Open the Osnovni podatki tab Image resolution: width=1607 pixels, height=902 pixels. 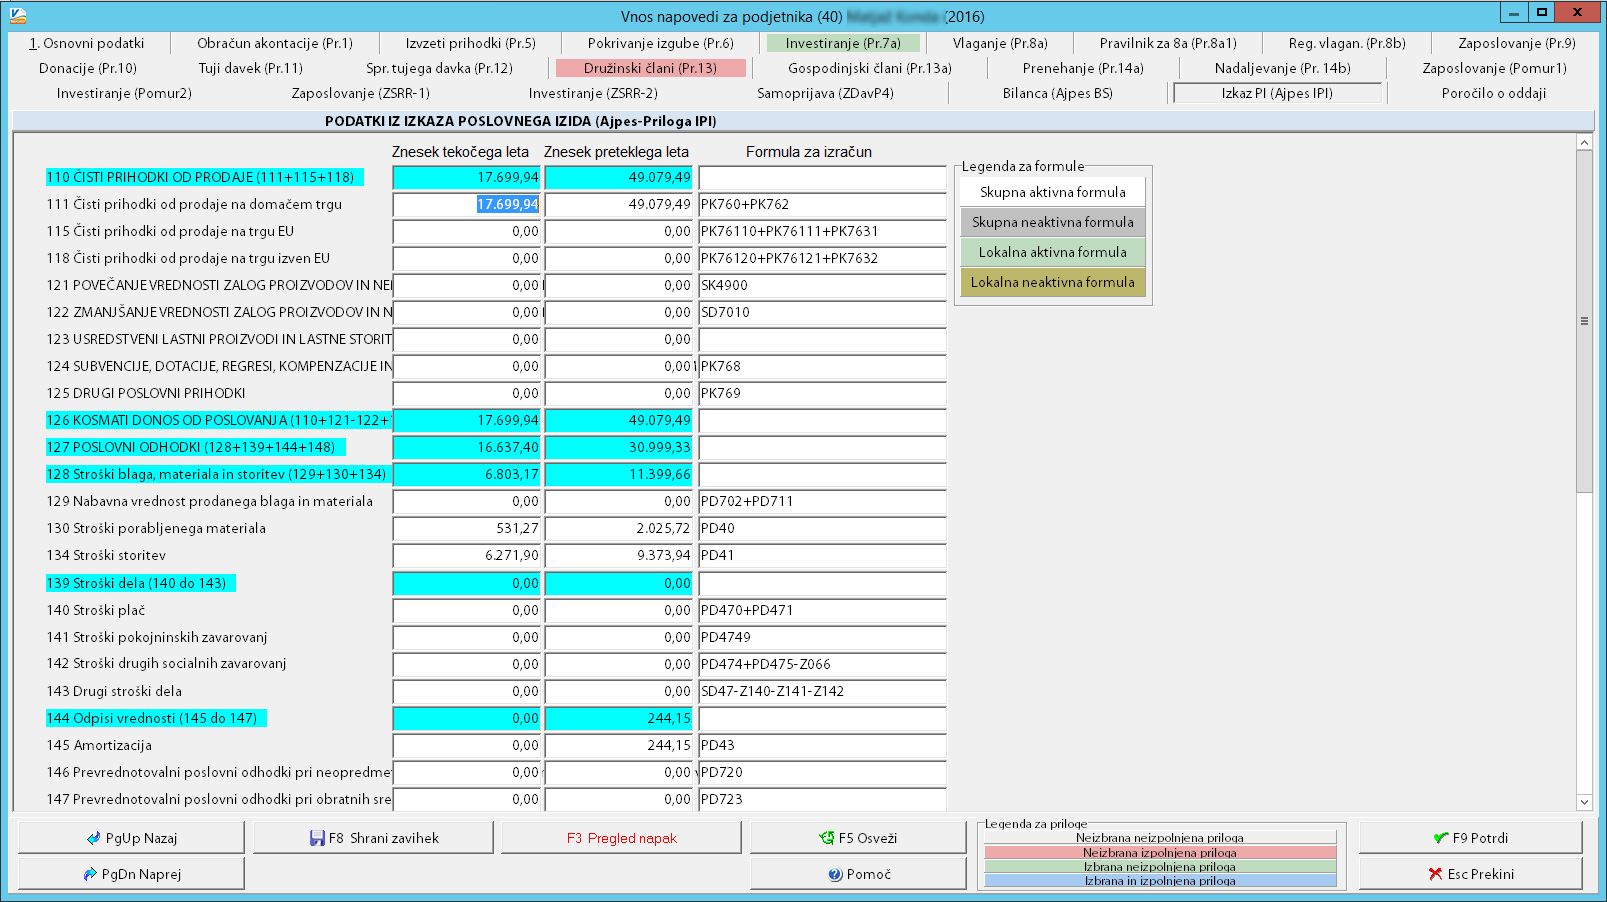pos(87,43)
